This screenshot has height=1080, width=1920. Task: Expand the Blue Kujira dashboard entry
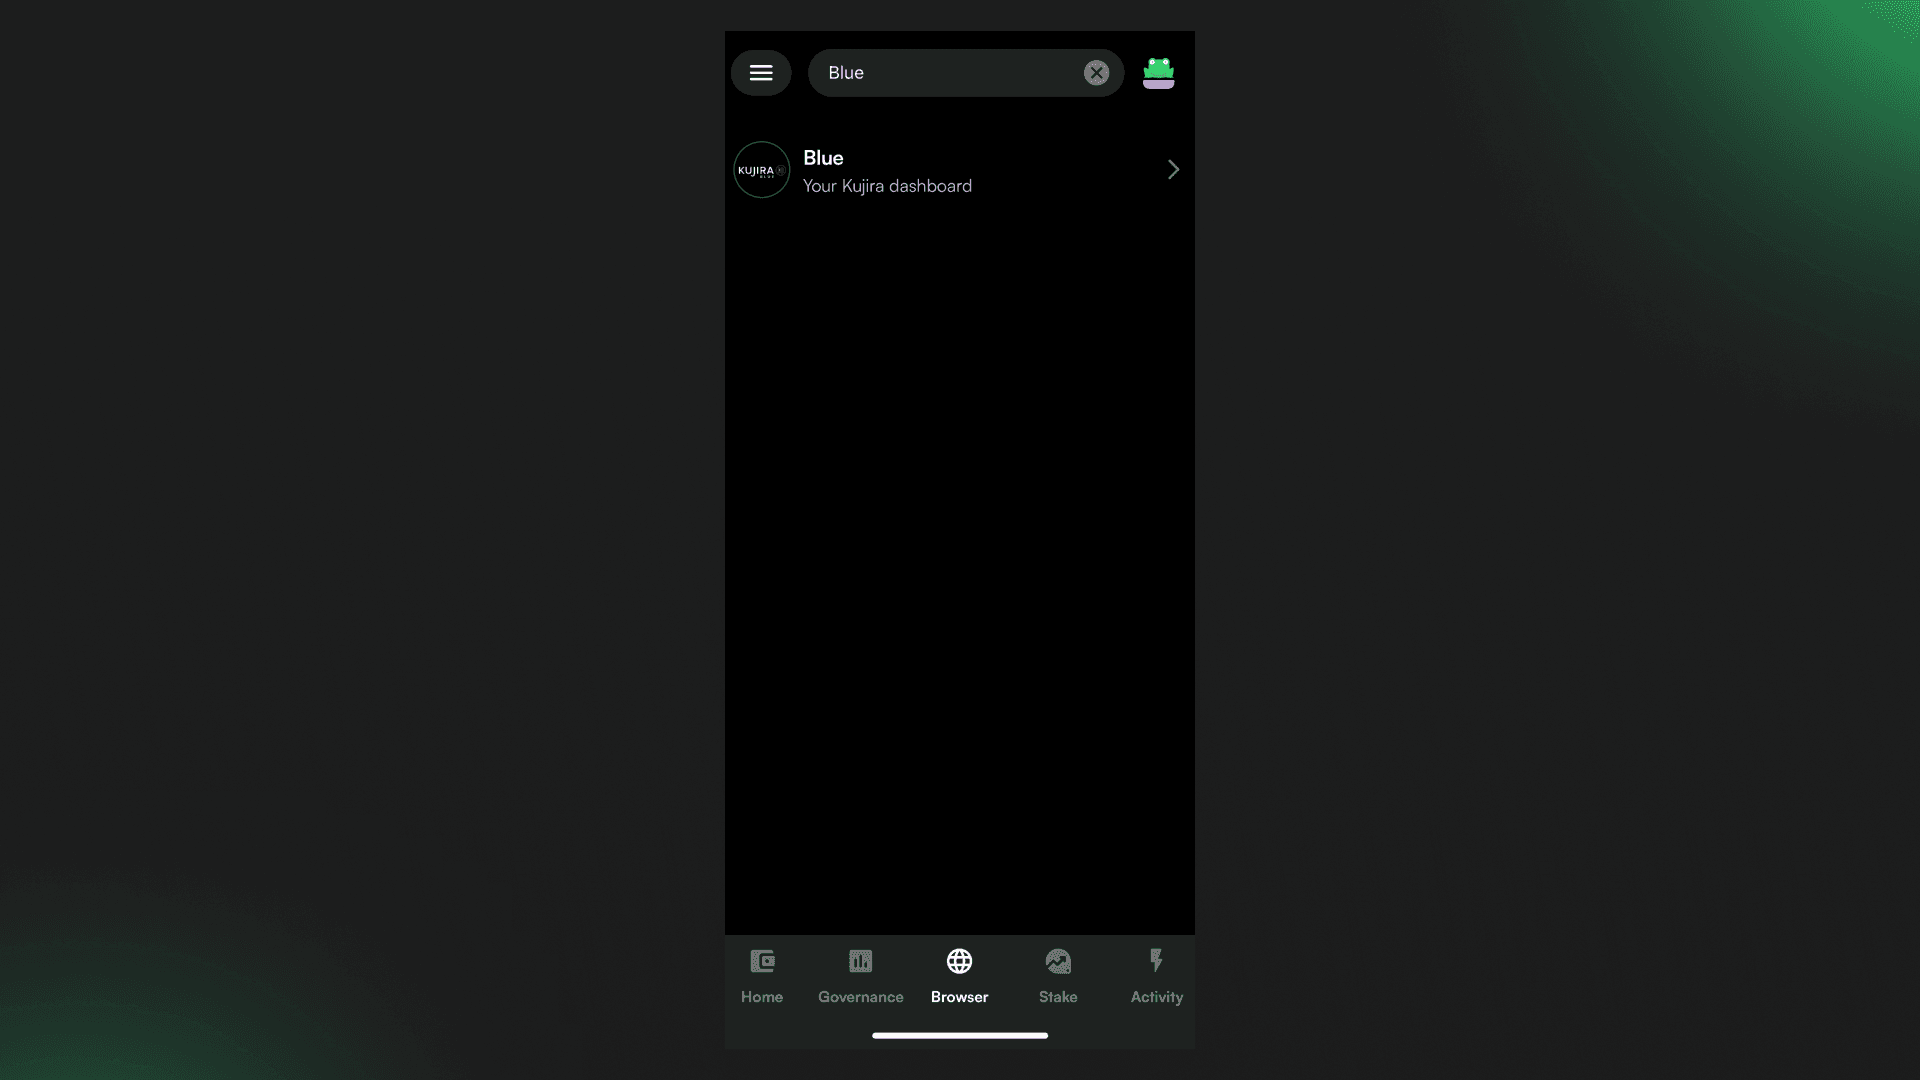[1172, 169]
